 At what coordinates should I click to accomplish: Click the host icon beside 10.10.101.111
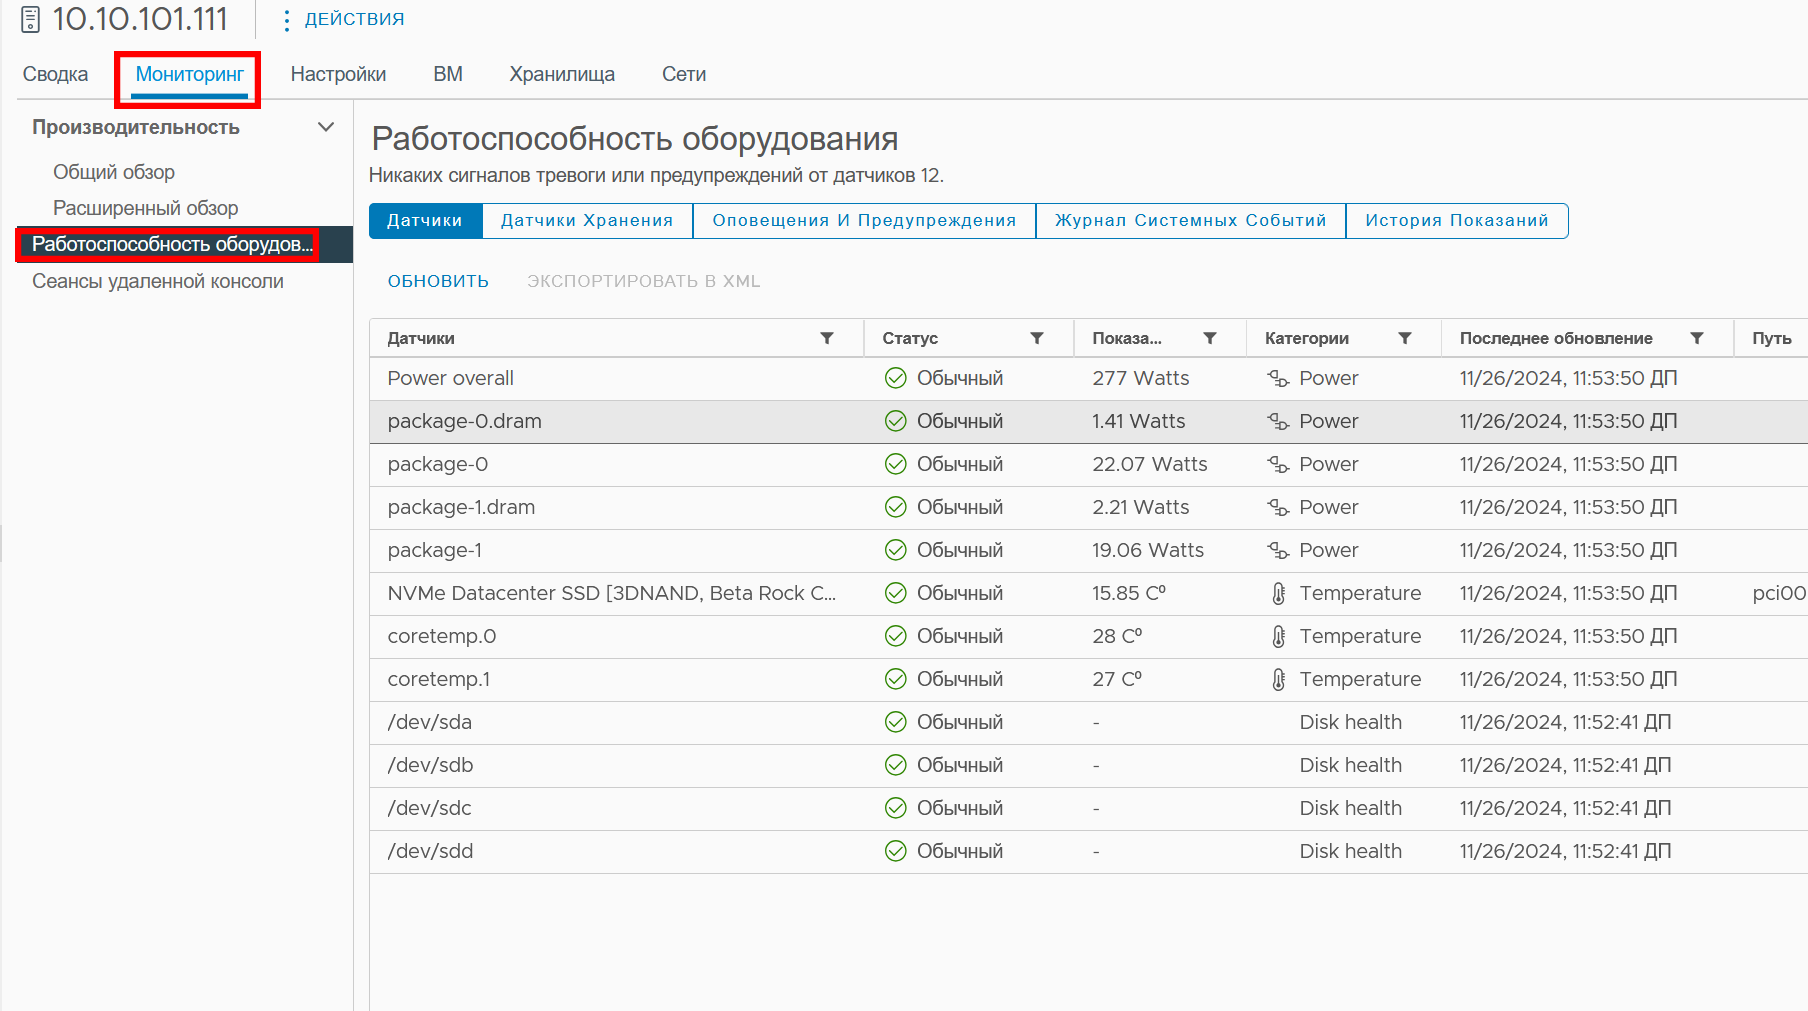(x=31, y=19)
